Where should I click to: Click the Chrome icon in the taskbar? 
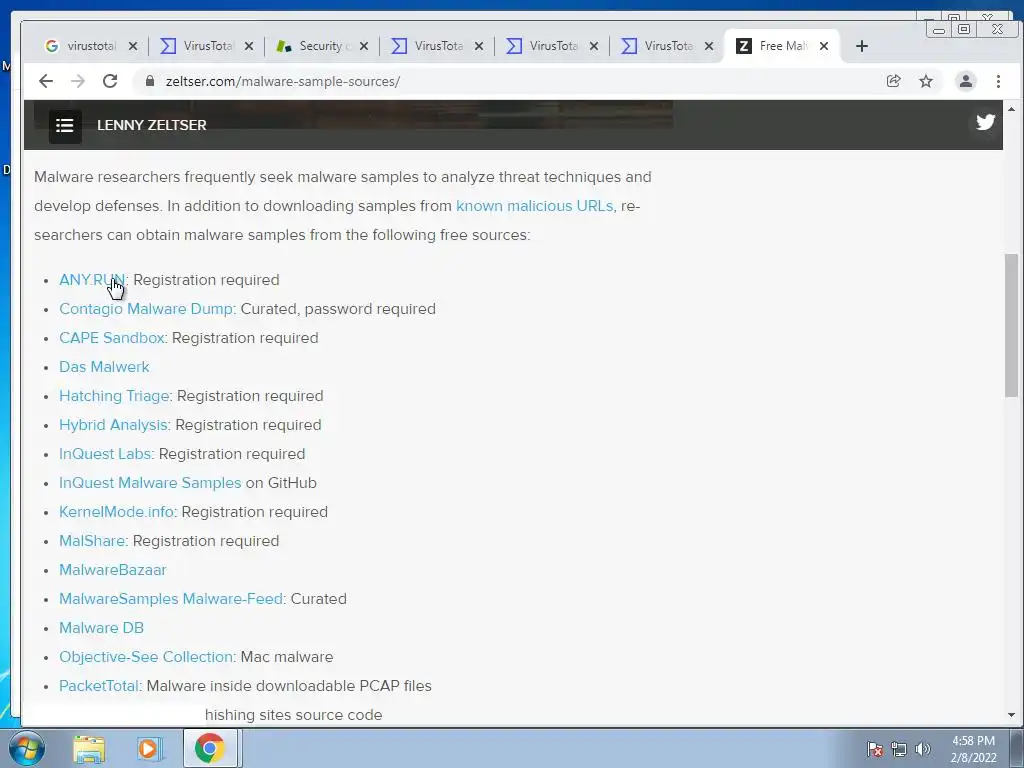(x=209, y=748)
